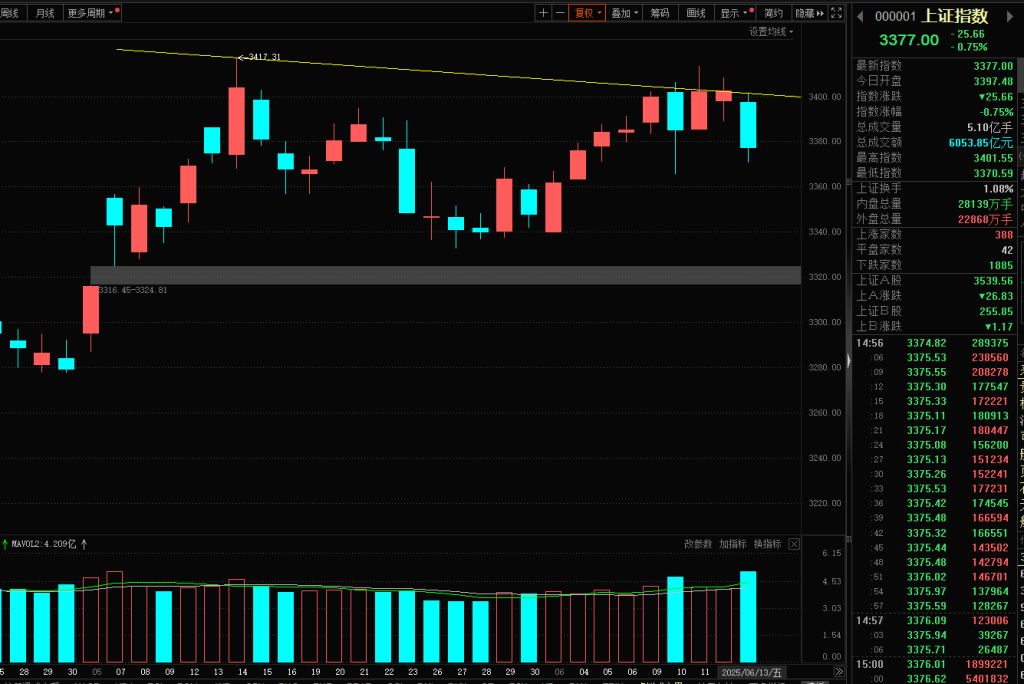Click 最低指数 value 3370.59
The height and width of the screenshot is (684, 1024).
pos(993,173)
